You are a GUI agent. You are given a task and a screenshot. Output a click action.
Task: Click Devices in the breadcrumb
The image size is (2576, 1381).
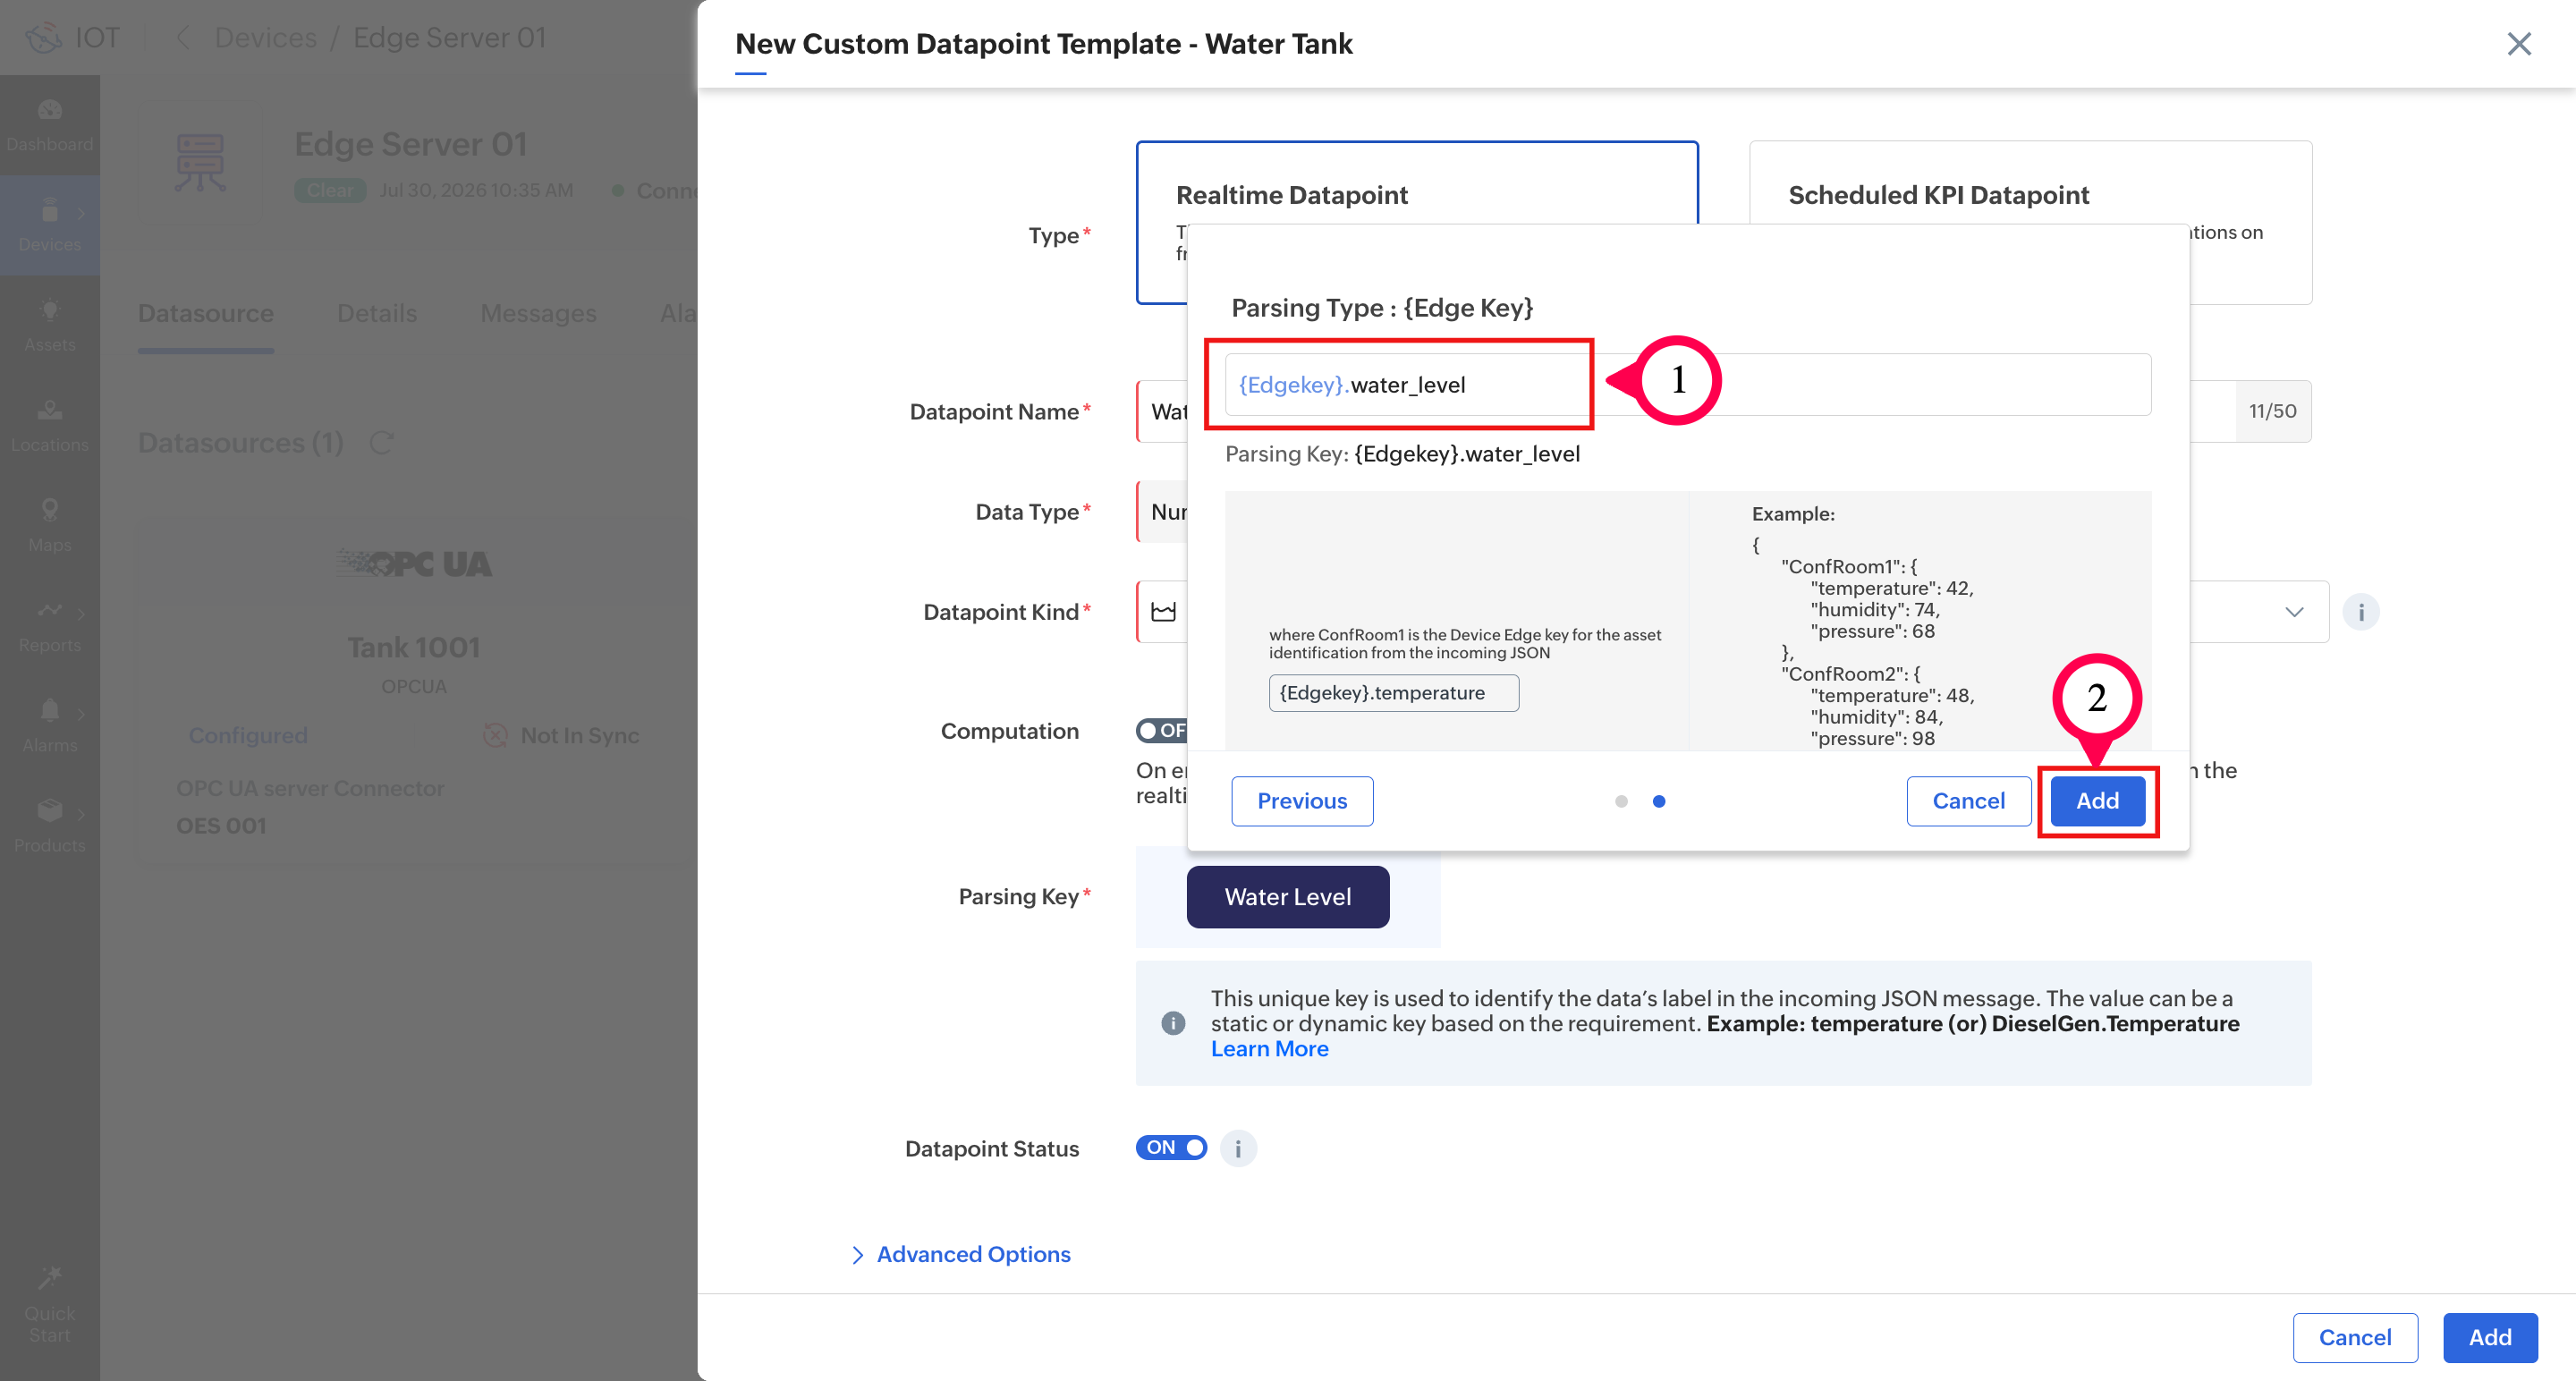265,38
